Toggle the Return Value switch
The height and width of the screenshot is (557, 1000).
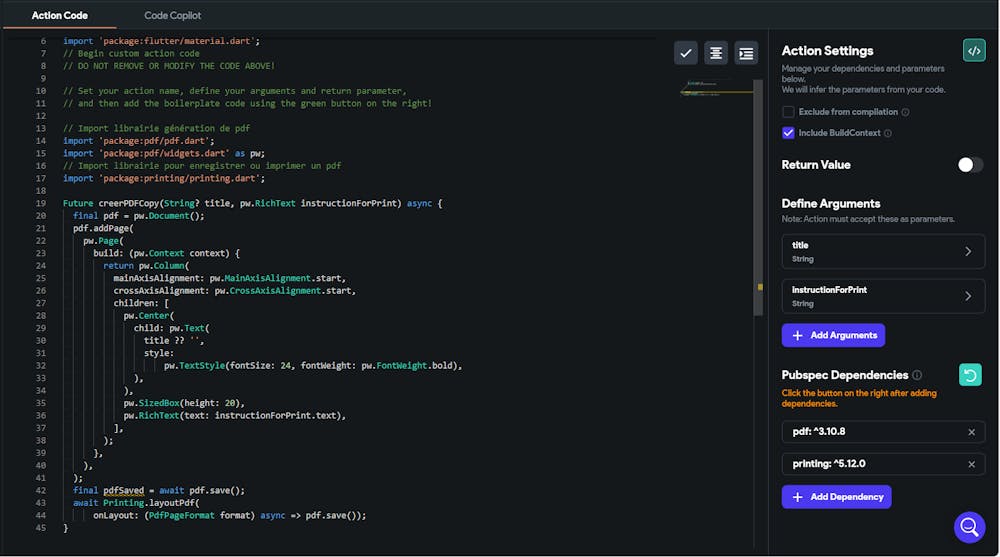[970, 165]
